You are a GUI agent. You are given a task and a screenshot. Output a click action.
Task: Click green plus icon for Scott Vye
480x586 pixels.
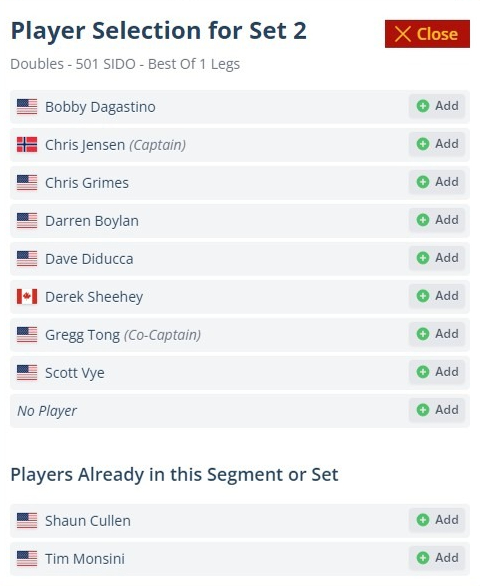423,372
